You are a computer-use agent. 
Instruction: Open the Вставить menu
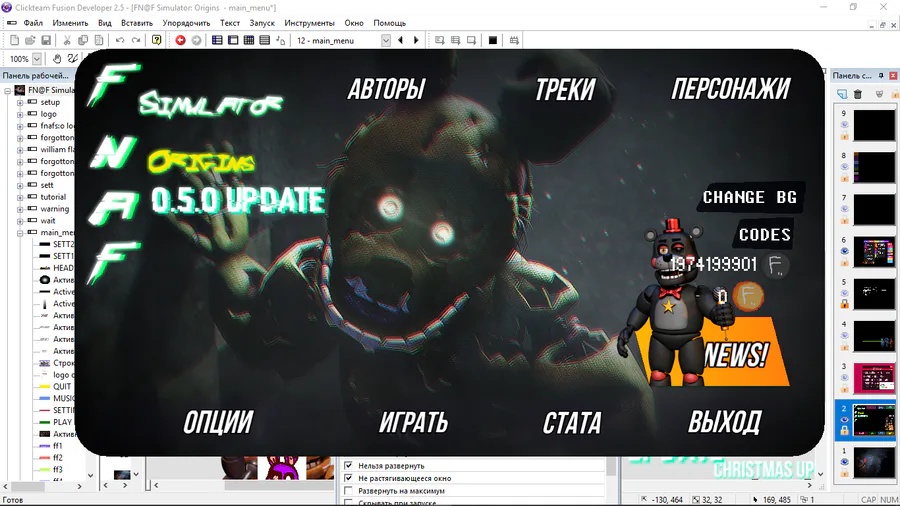coord(137,23)
